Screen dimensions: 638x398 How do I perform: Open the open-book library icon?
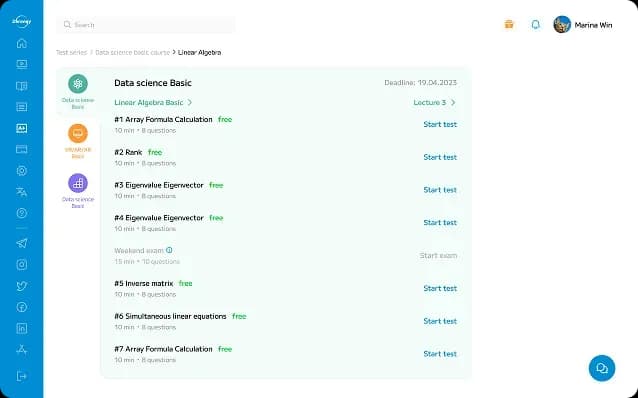(x=22, y=86)
